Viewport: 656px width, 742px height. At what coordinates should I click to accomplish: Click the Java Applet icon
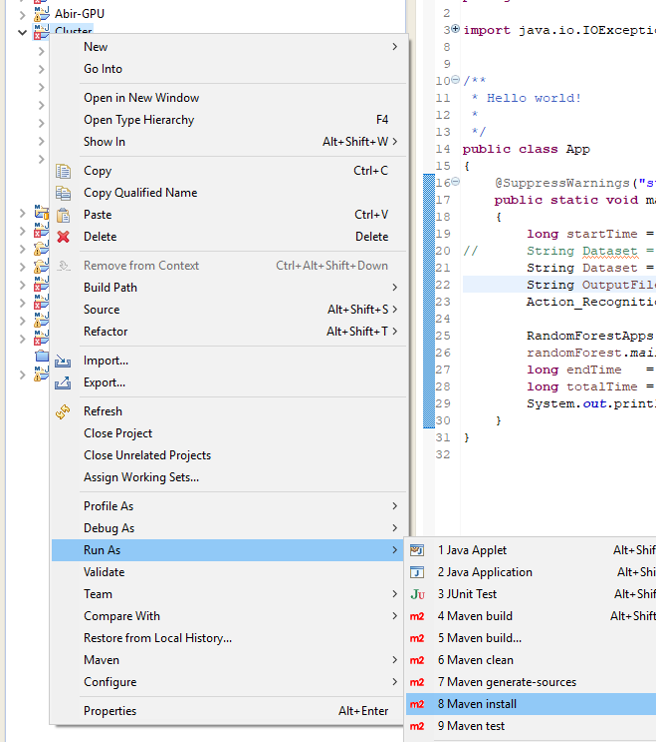click(418, 550)
